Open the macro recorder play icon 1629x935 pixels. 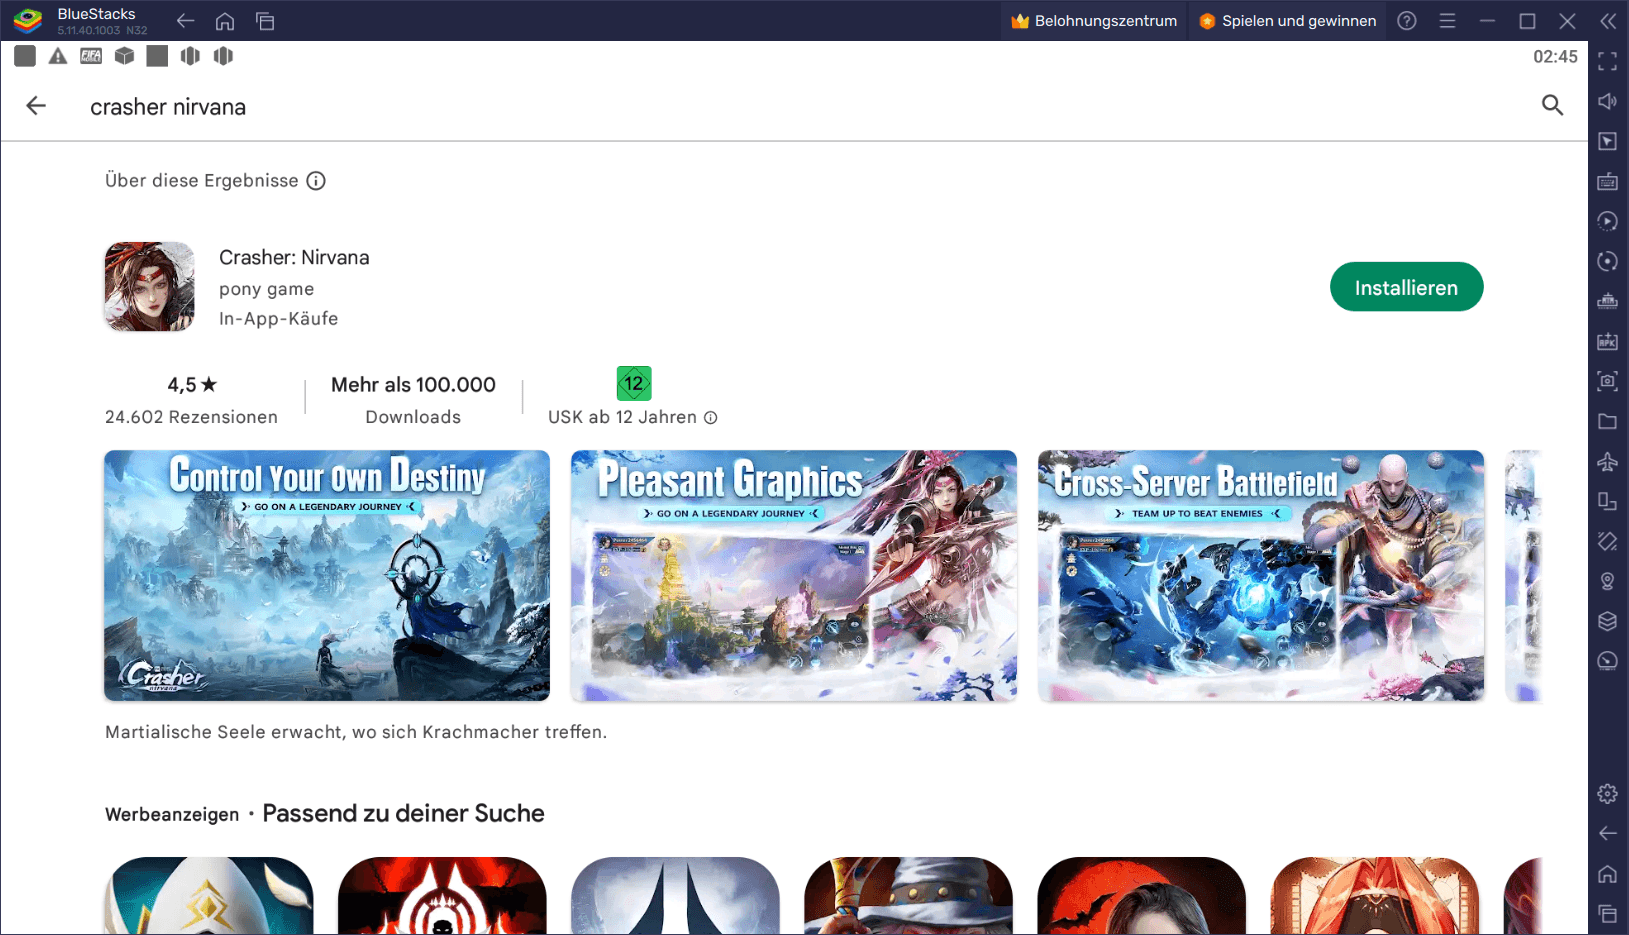coord(1607,221)
